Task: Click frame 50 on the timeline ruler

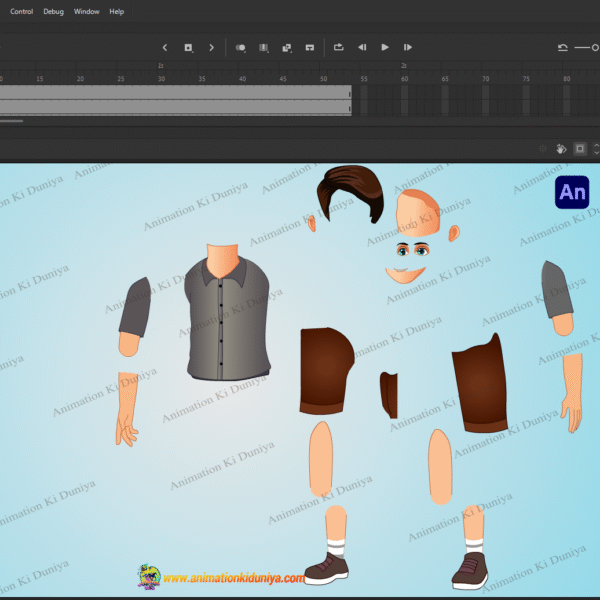Action: (324, 79)
